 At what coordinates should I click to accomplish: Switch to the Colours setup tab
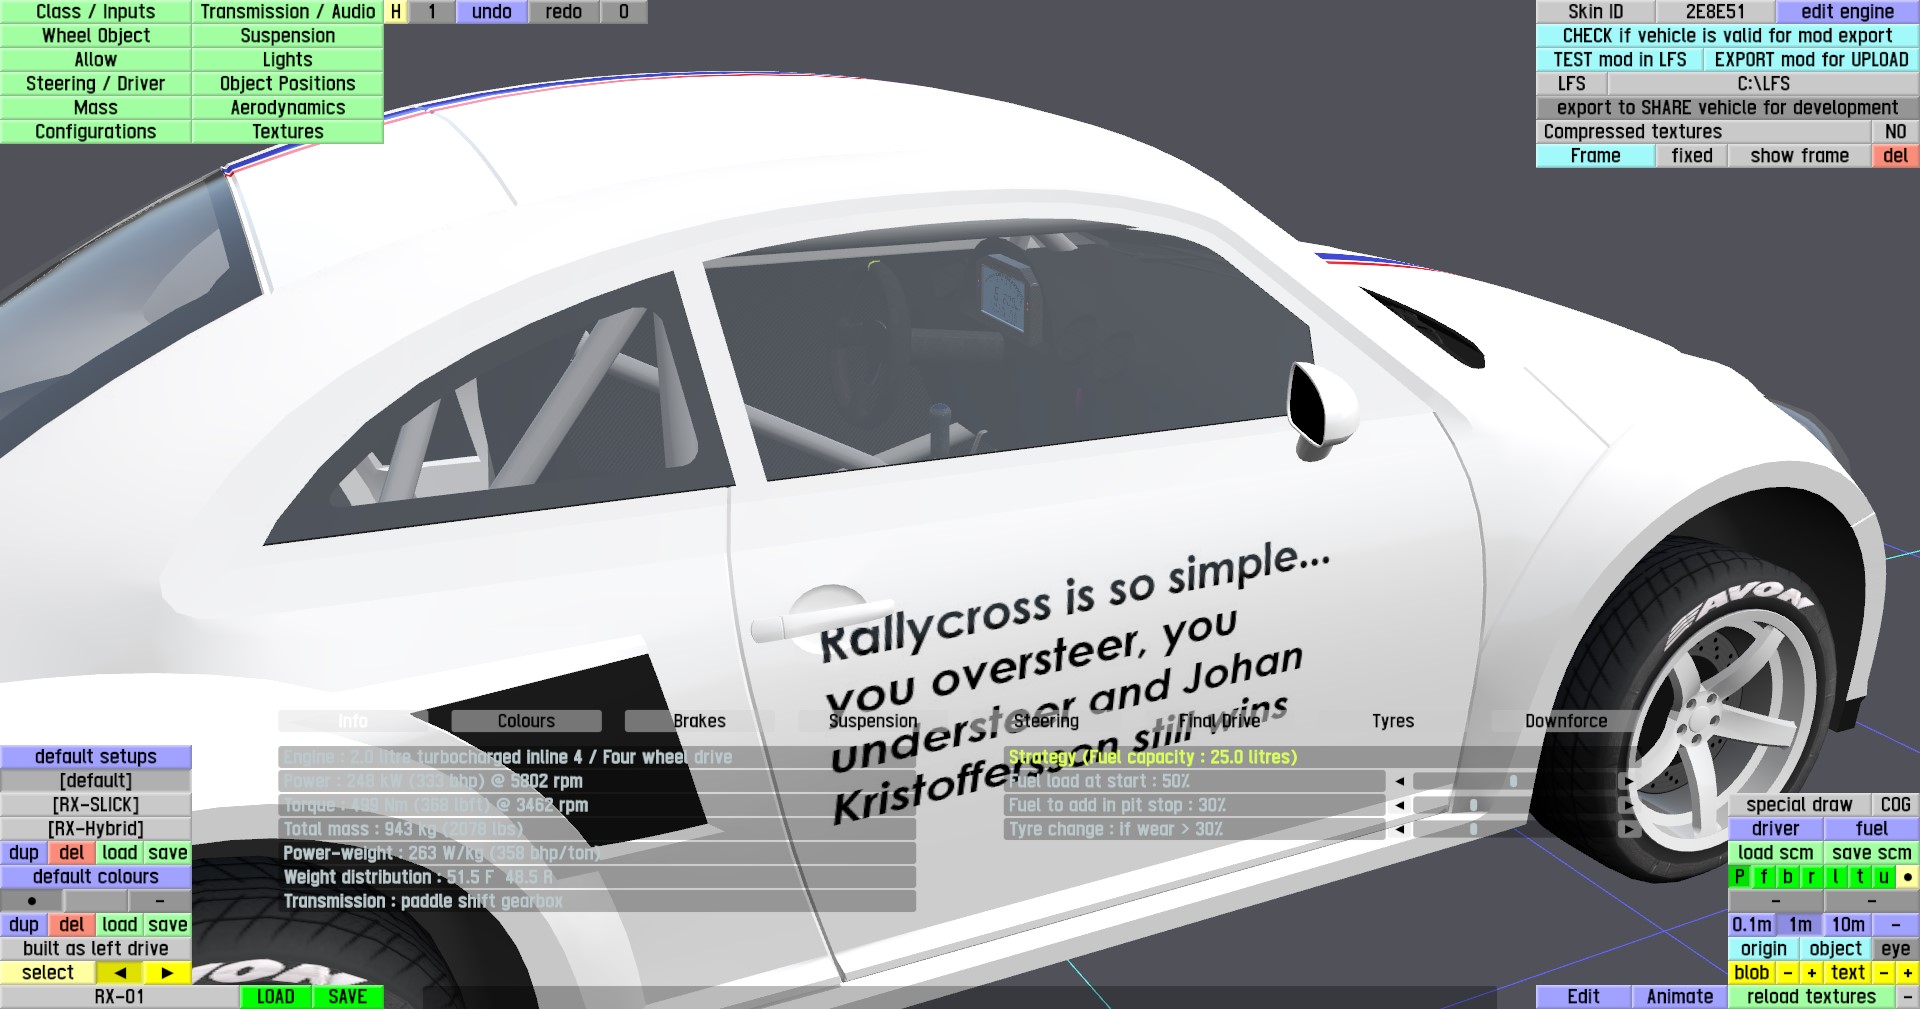(526, 721)
